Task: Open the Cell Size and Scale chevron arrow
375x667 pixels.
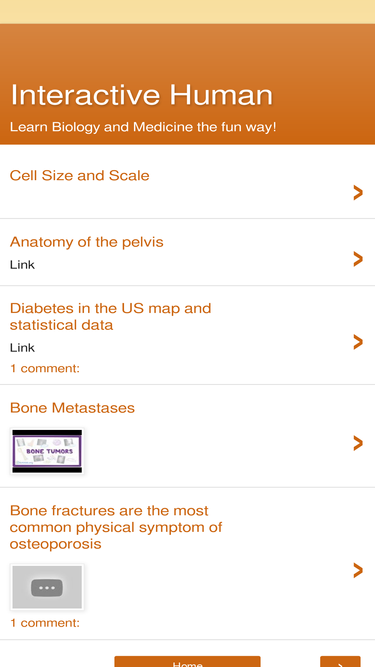Action: [x=358, y=193]
